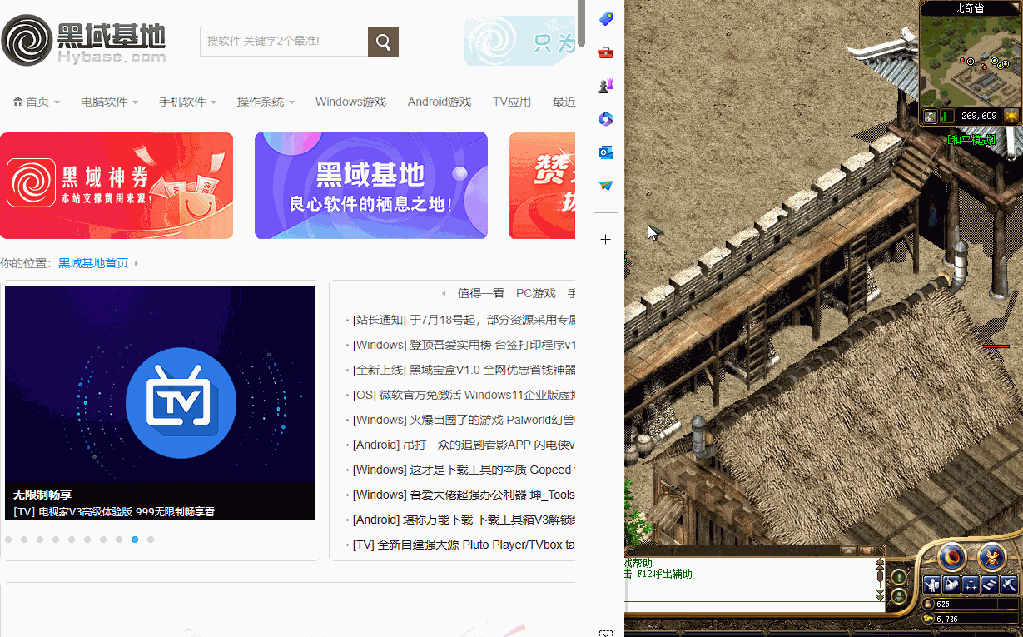Open the Games chess-piece sidebar icon
Viewport: 1023px width, 637px height.
605,85
